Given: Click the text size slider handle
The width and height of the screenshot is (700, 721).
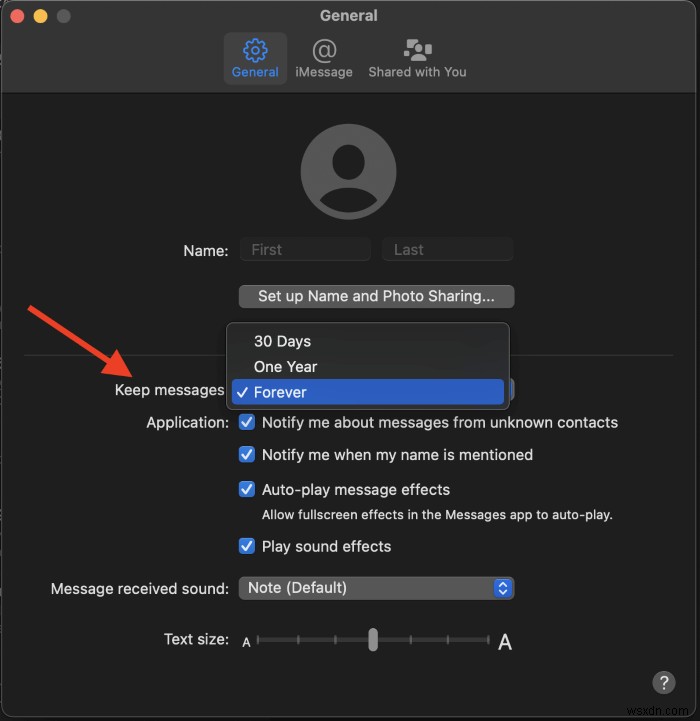Looking at the screenshot, I should [373, 640].
